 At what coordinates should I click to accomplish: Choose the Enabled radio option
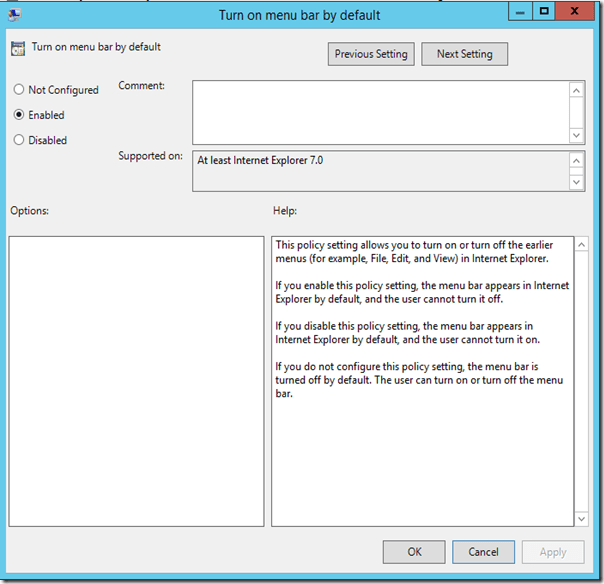coord(18,115)
